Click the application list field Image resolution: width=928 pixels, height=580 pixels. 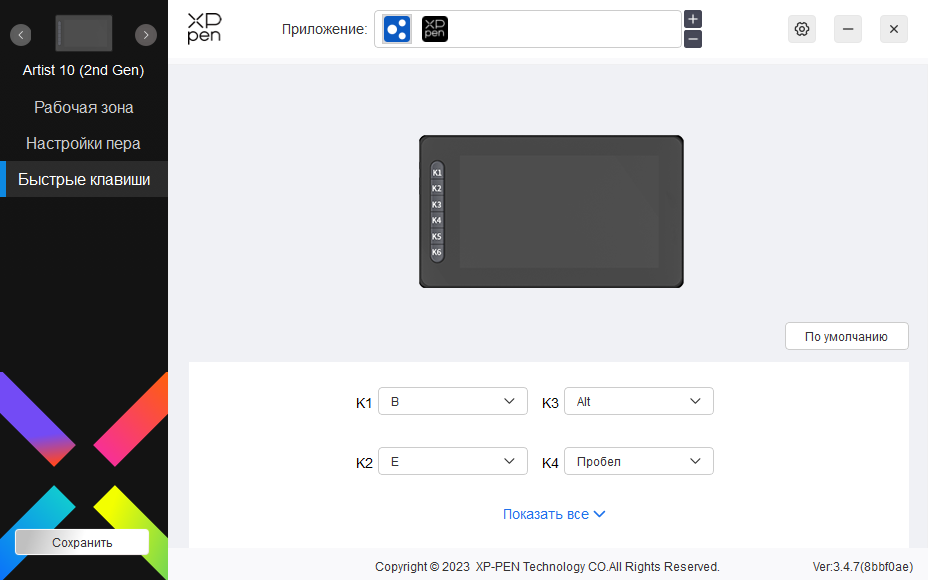(528, 29)
